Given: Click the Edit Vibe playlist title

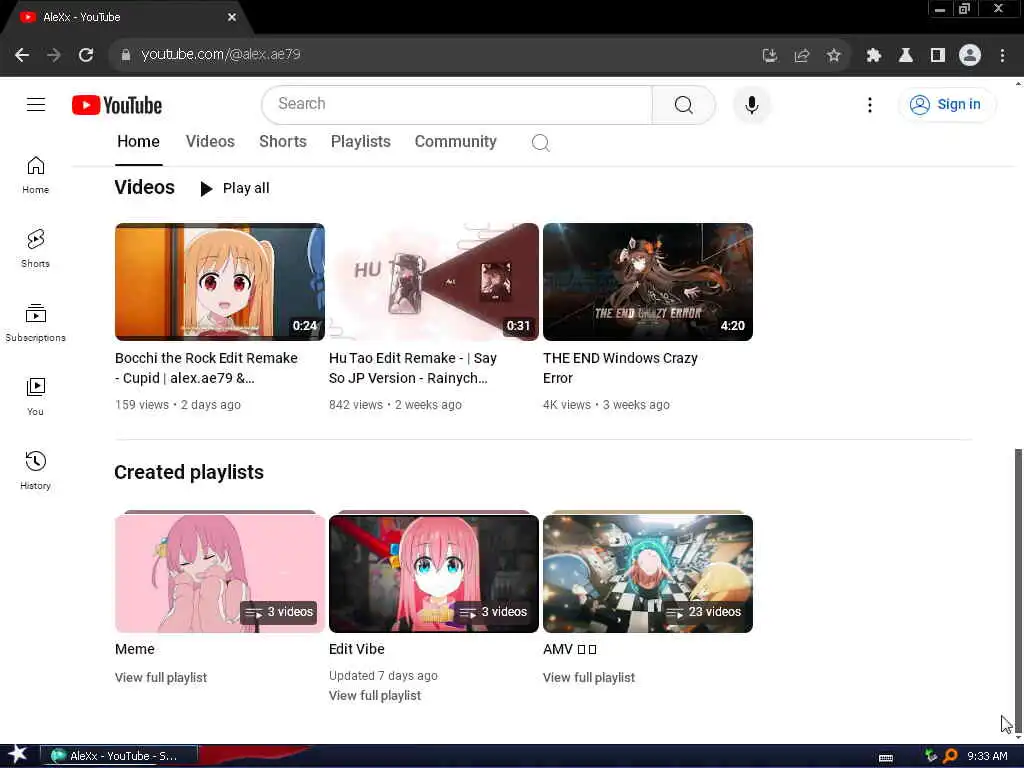Looking at the screenshot, I should (x=357, y=649).
